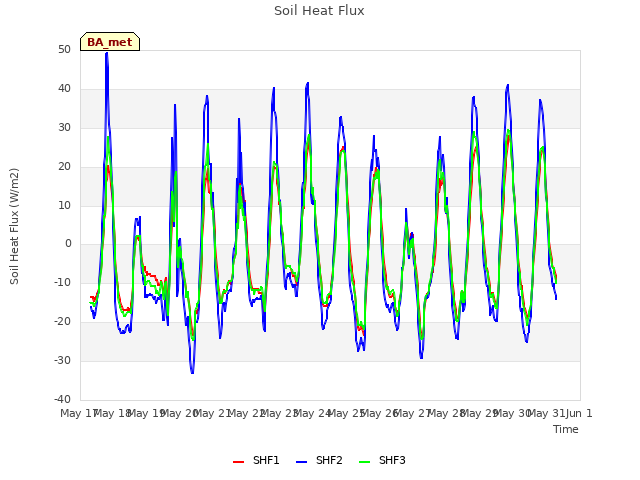This screenshot has height=480, width=640.
Task: Click the Time x-axis title
Action: [x=566, y=429]
